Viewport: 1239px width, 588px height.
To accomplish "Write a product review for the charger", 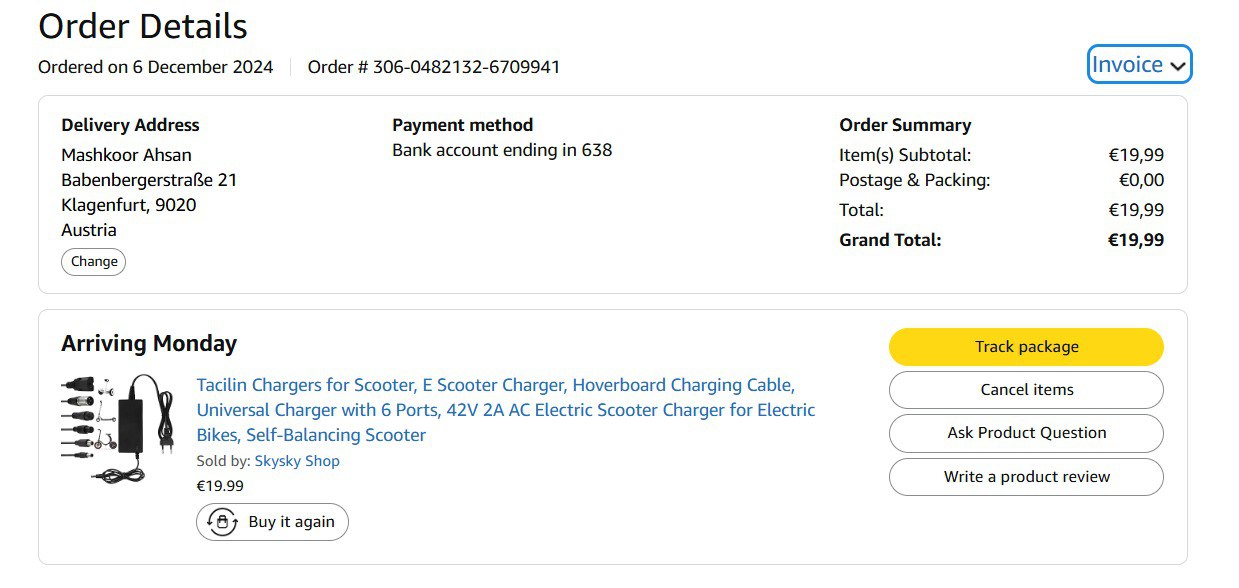I will click(1026, 477).
